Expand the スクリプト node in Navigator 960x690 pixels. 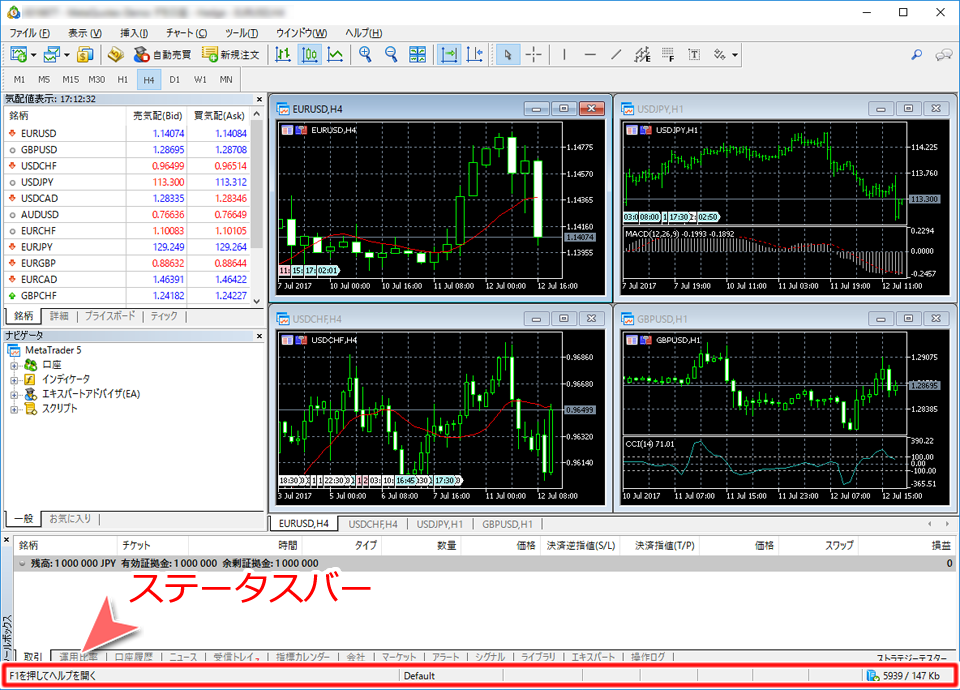click(13, 410)
